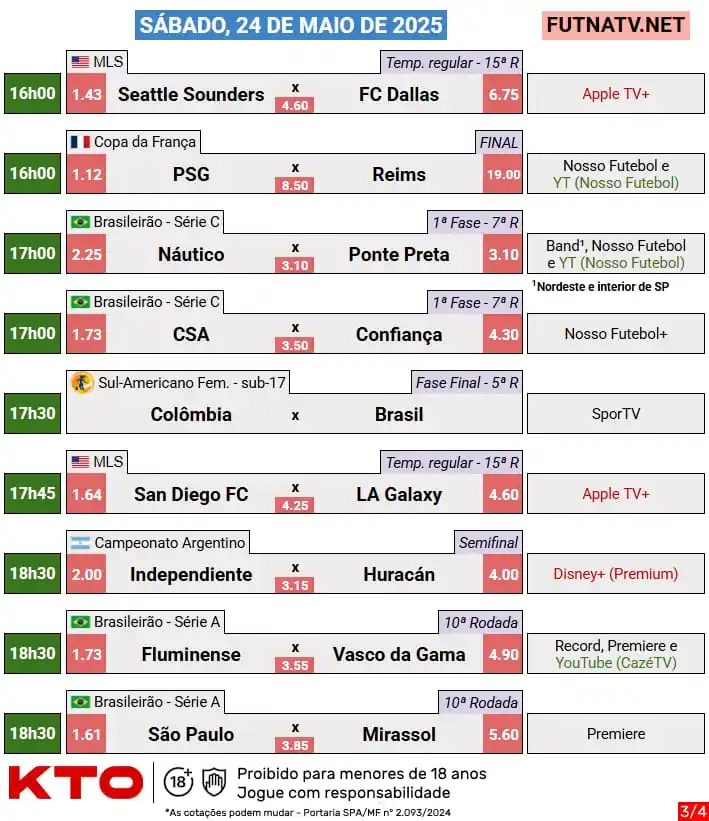Screen dimensions: 709x821
Task: Click the 18+ age restriction icon
Action: pyautogui.click(x=178, y=782)
